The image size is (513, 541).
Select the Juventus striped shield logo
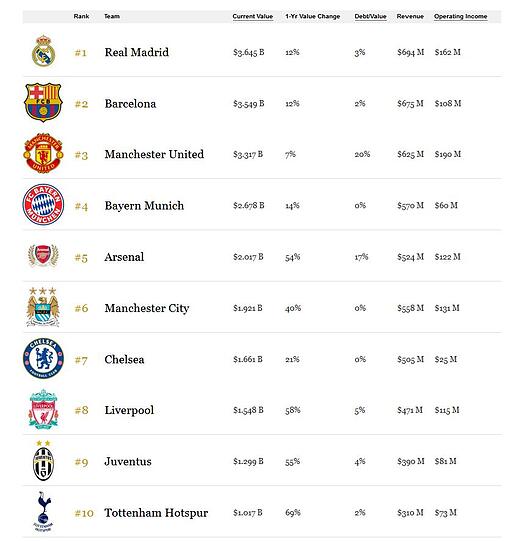tap(43, 461)
